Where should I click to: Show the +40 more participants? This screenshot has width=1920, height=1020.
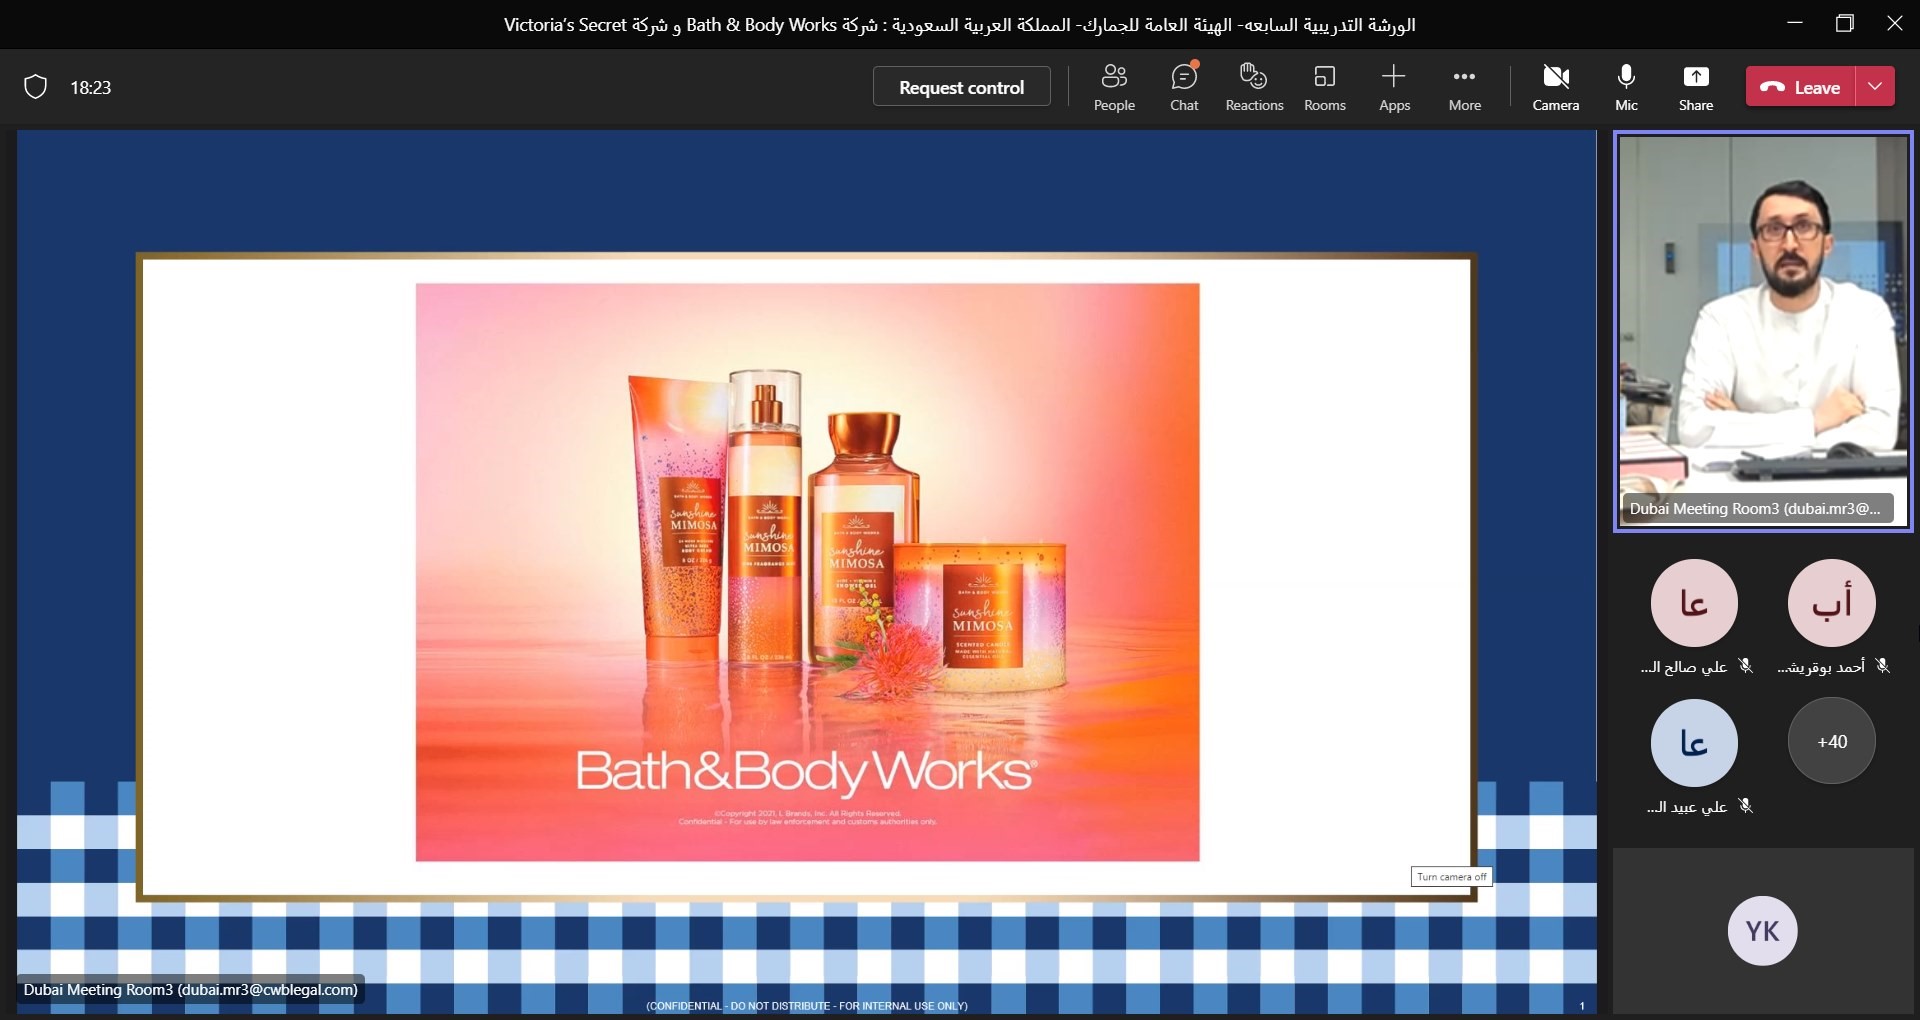click(1832, 741)
